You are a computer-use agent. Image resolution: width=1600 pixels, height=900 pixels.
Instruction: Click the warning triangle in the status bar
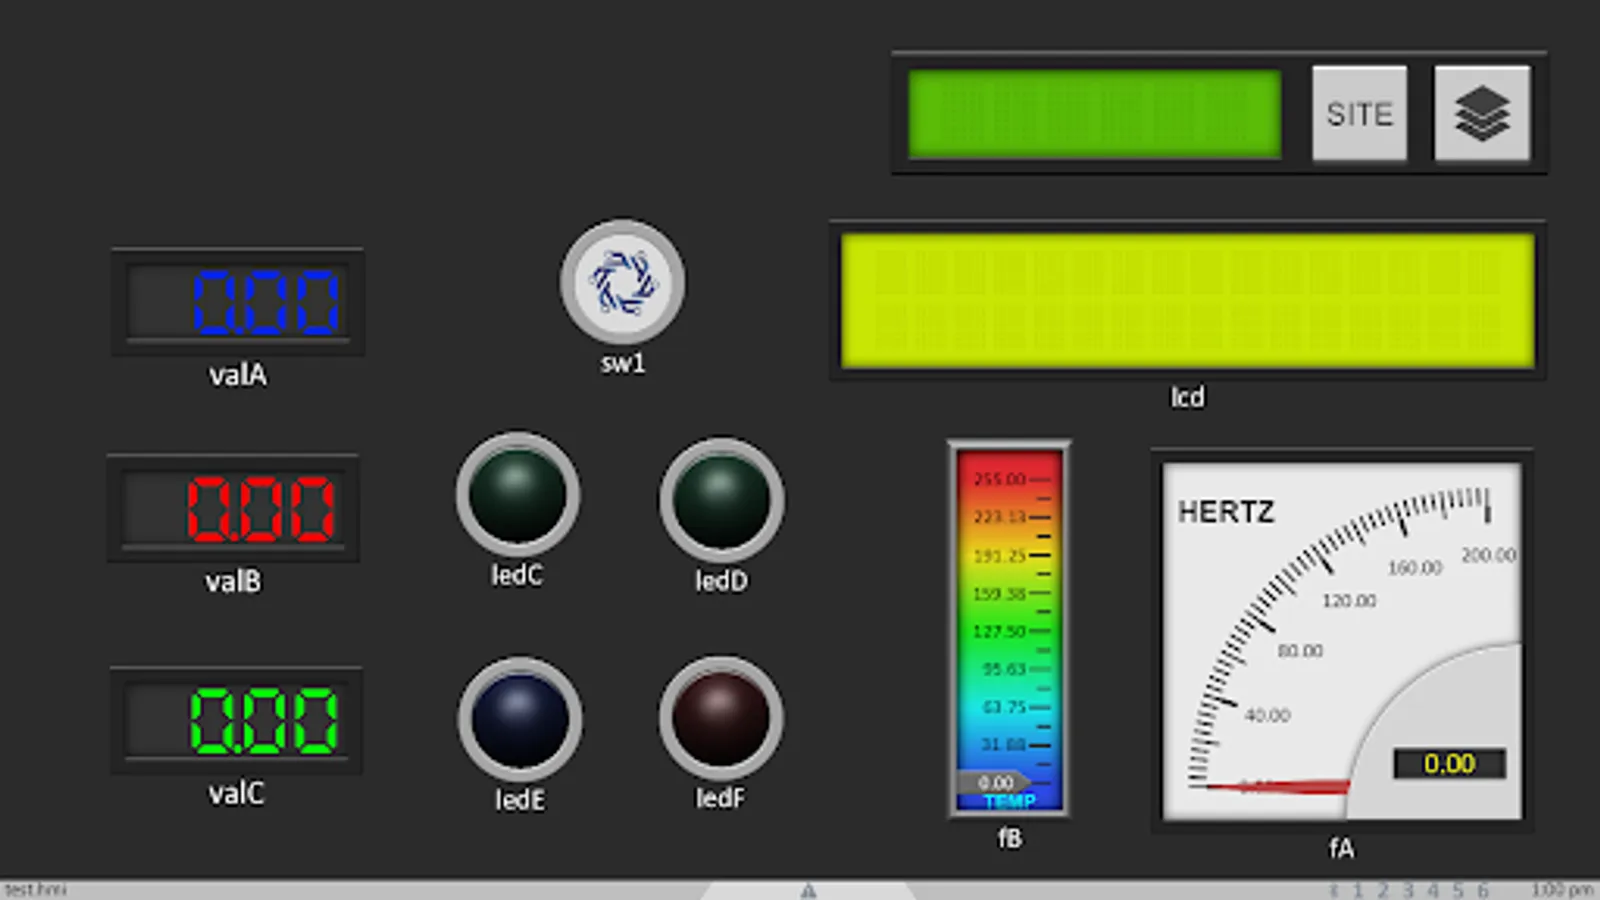pyautogui.click(x=808, y=890)
